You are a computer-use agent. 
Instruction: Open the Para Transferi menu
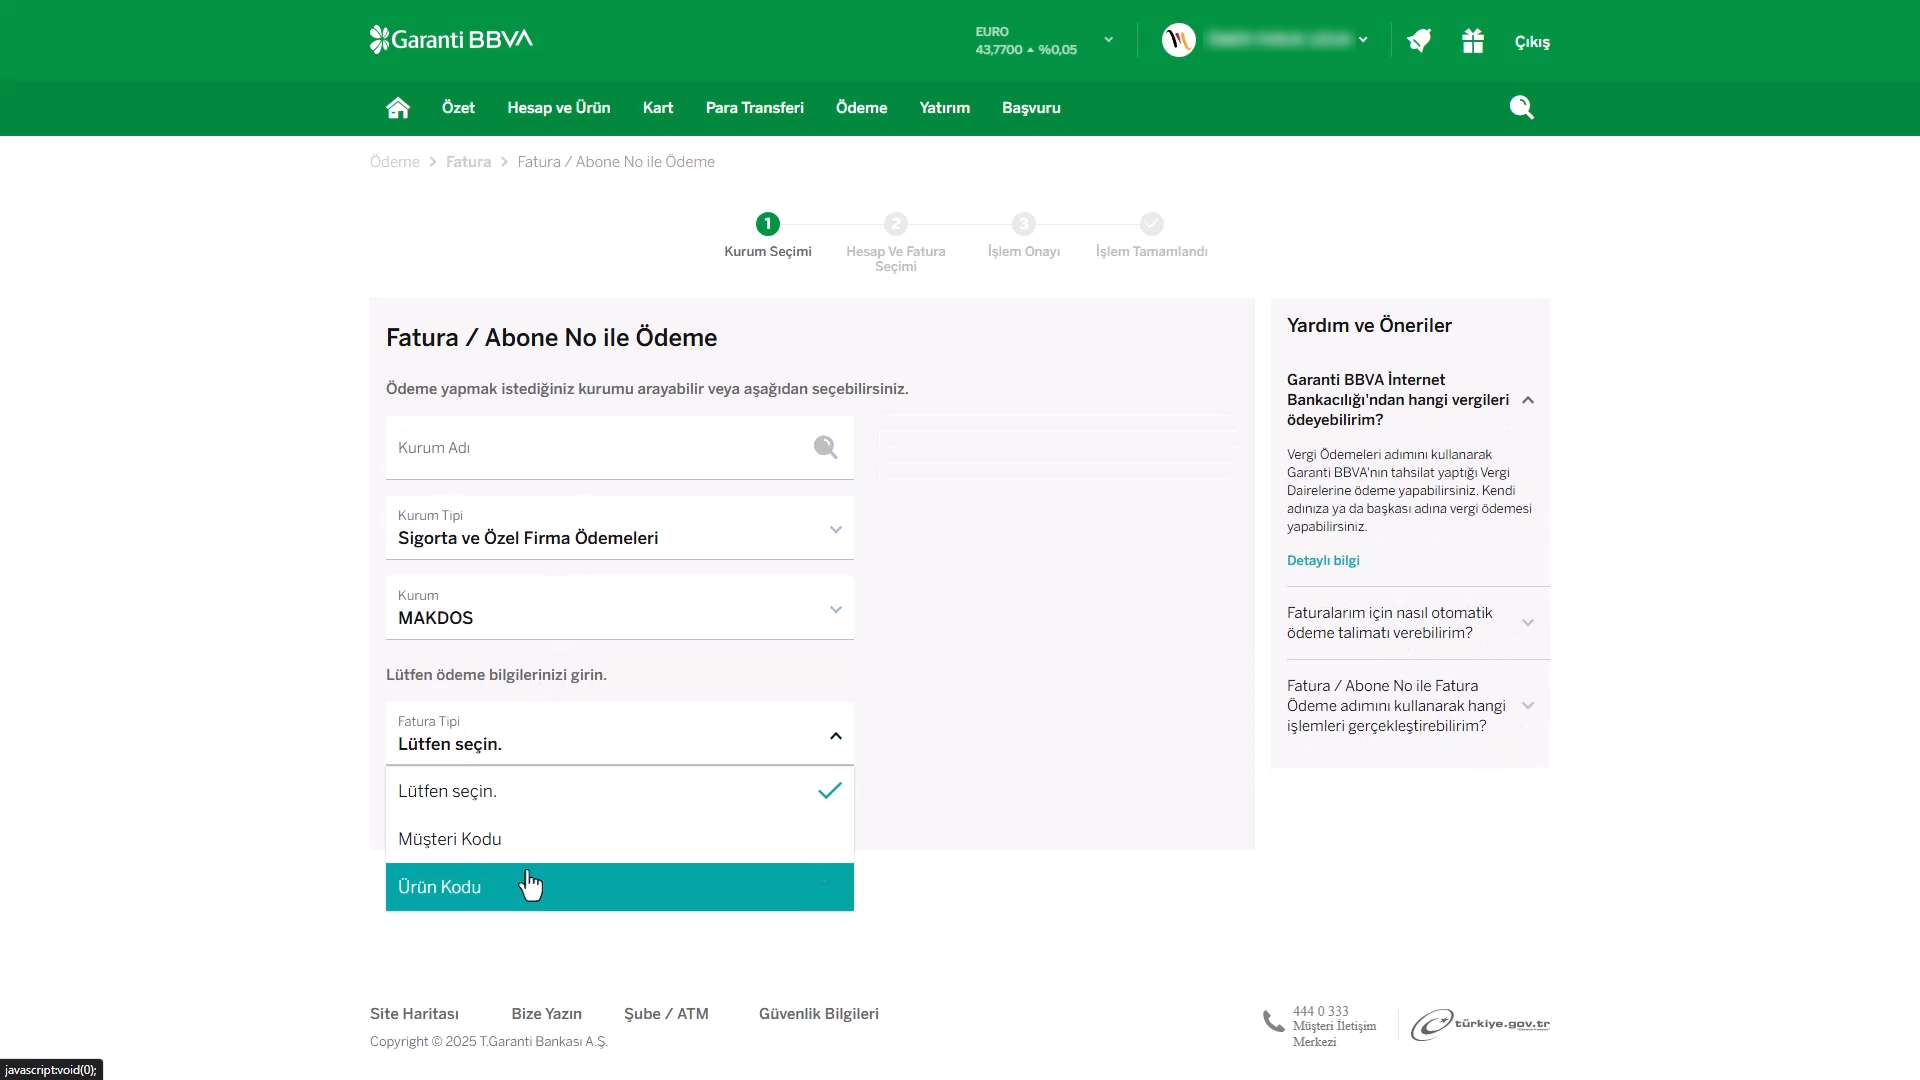pos(754,108)
